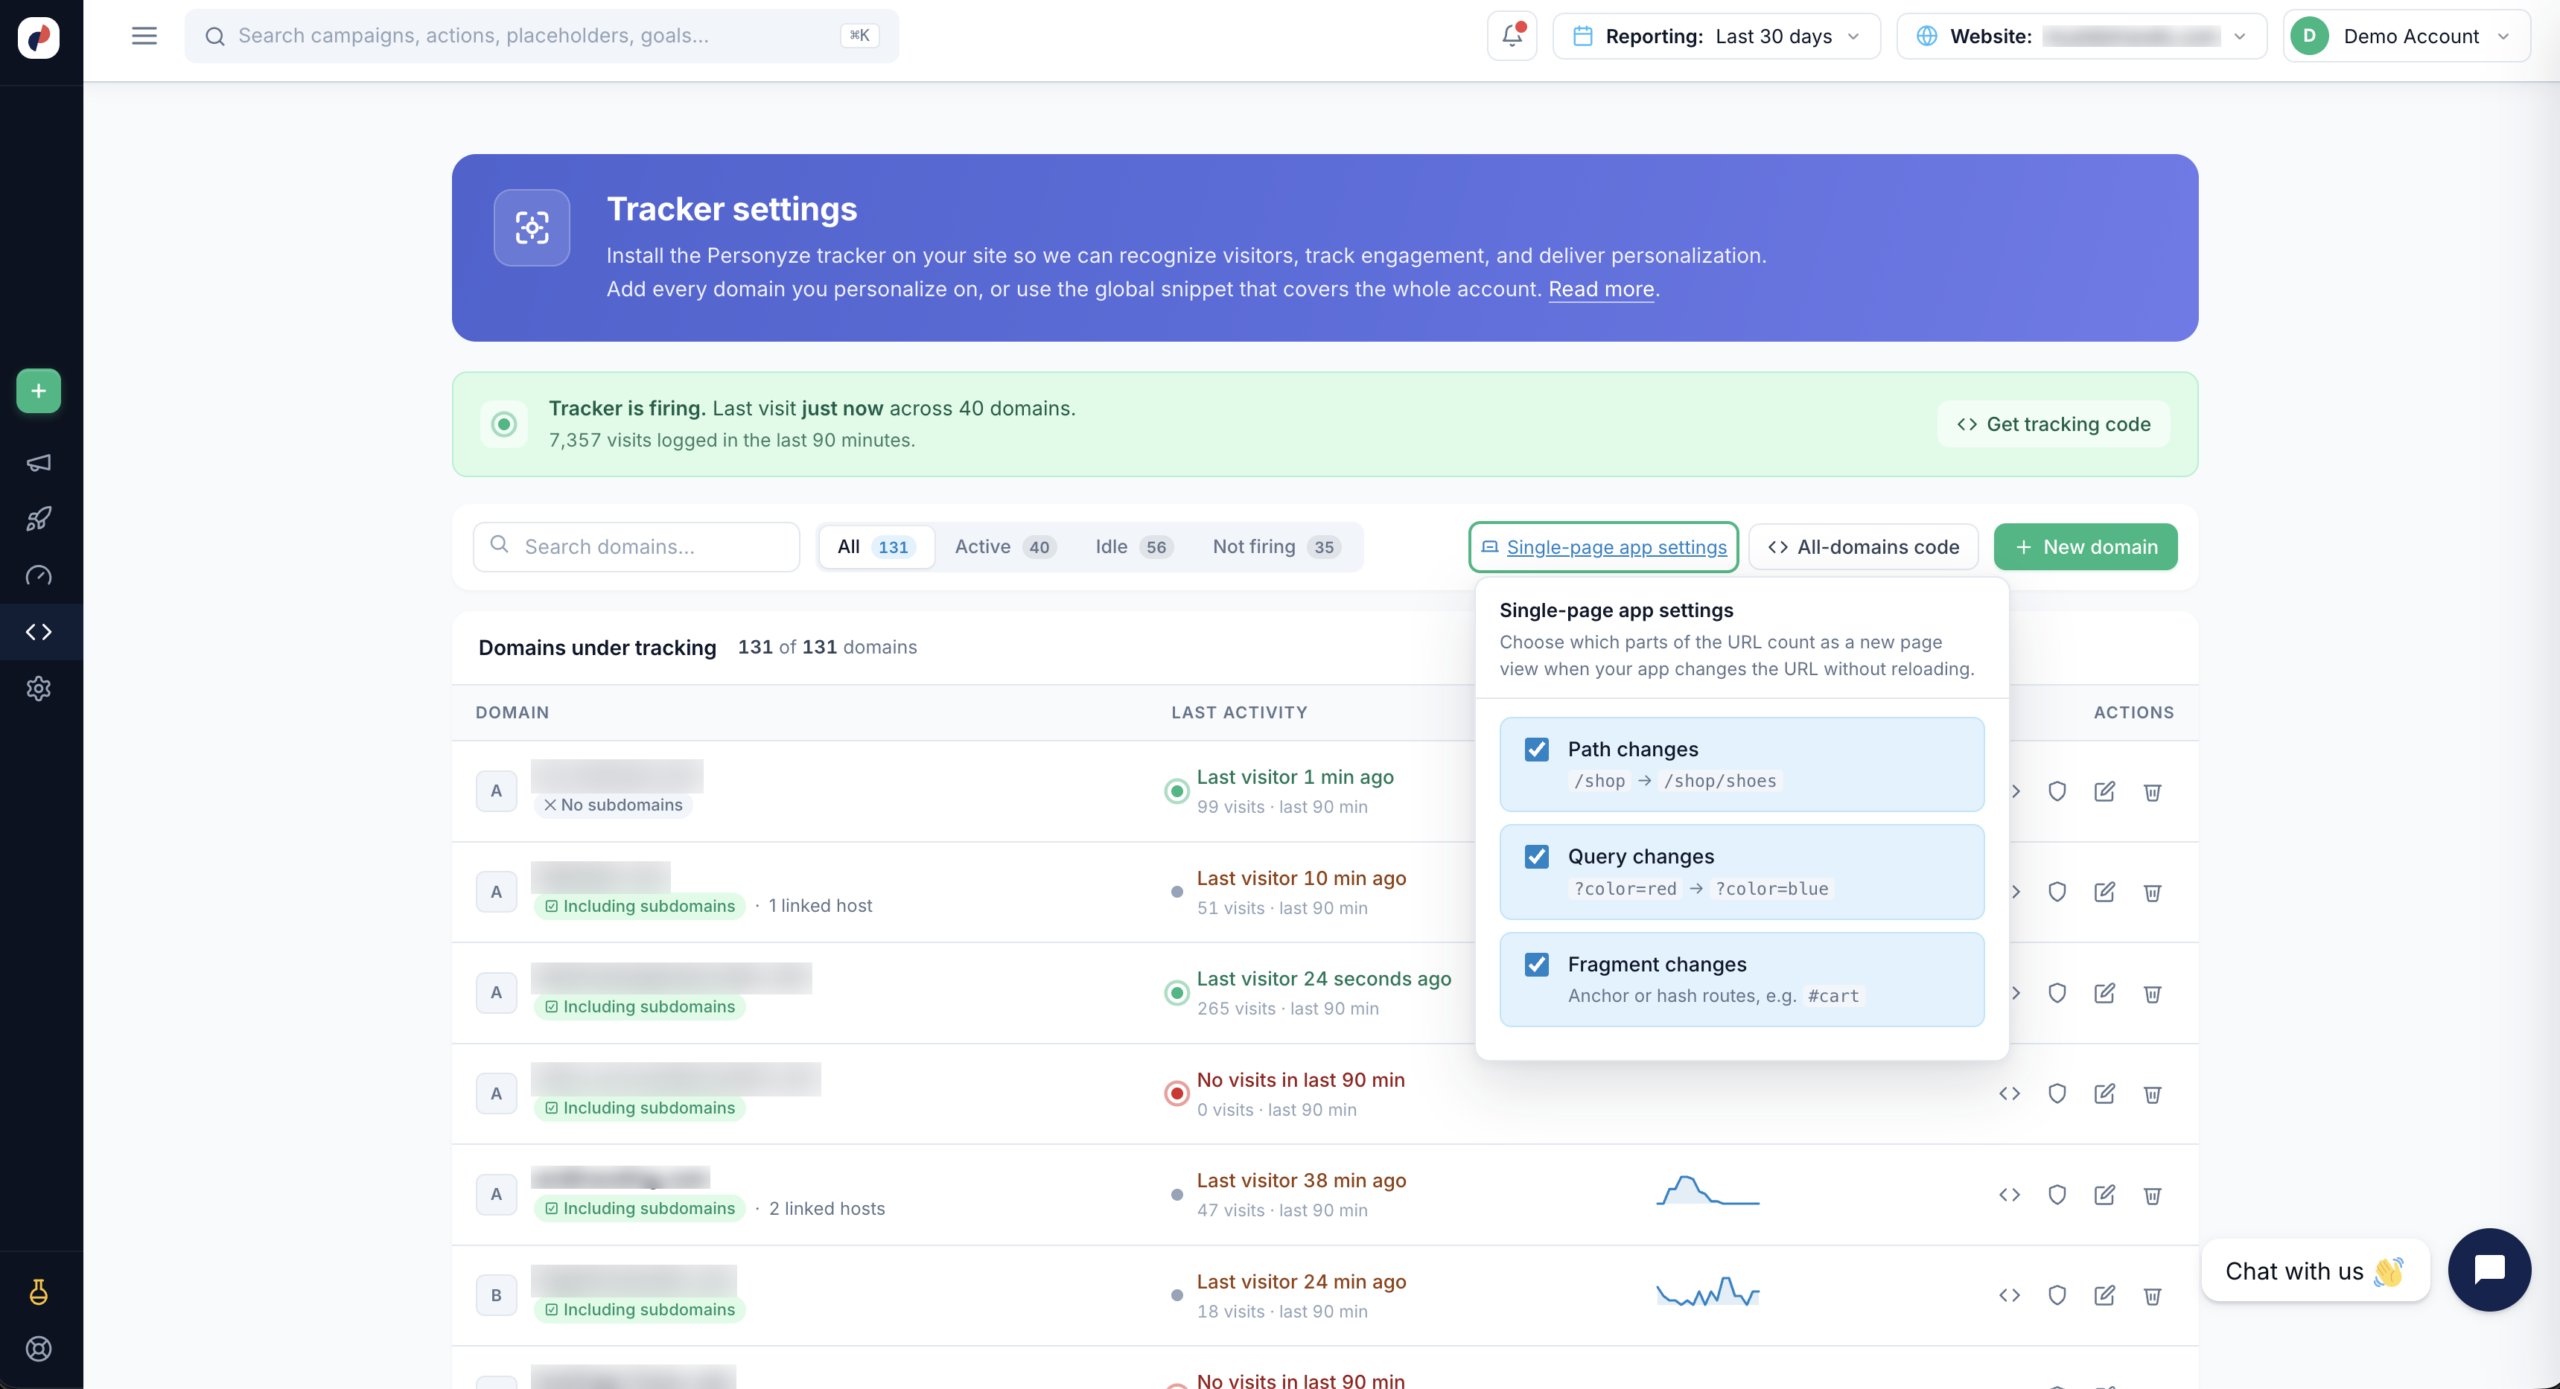Viewport: 2560px width, 1389px height.
Task: Click 'No visits in last 90 min' with 0 visits
Action: point(1300,1080)
